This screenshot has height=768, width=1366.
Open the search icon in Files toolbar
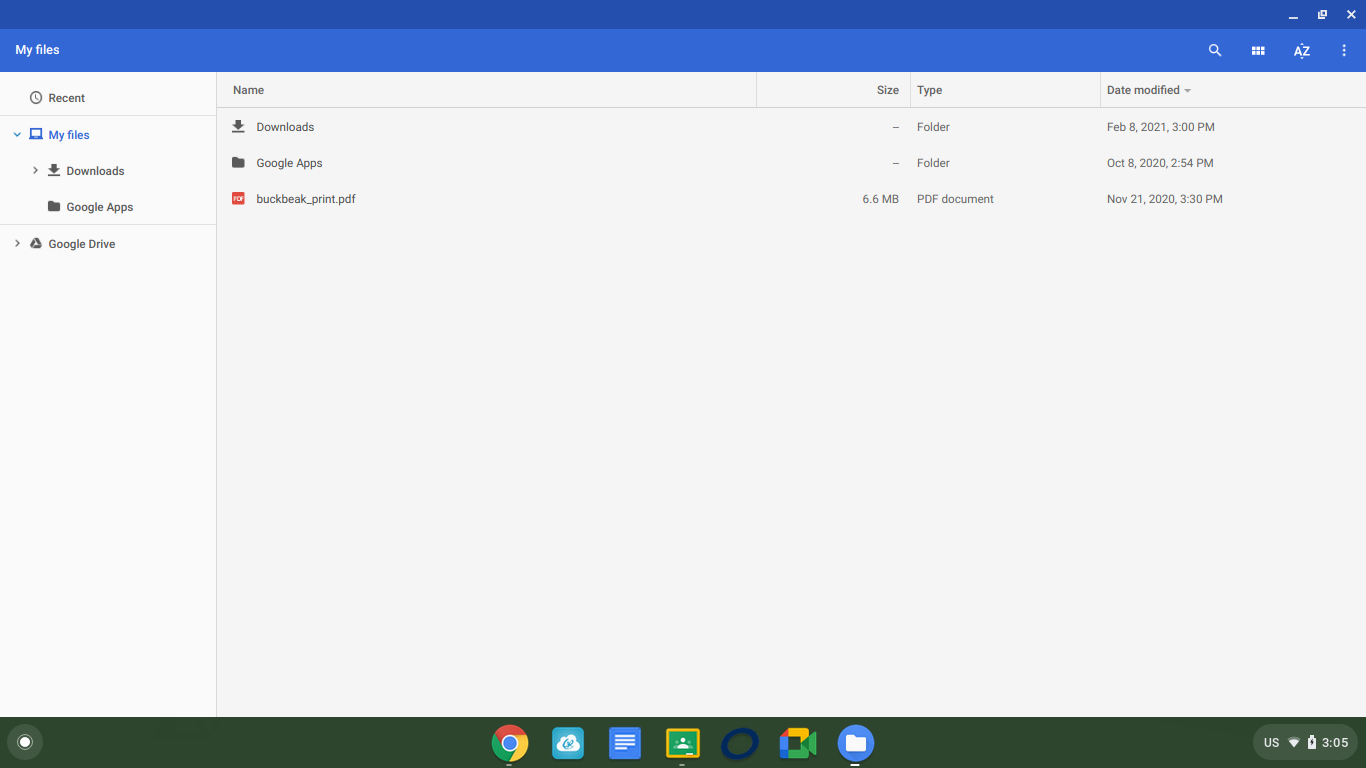1215,50
